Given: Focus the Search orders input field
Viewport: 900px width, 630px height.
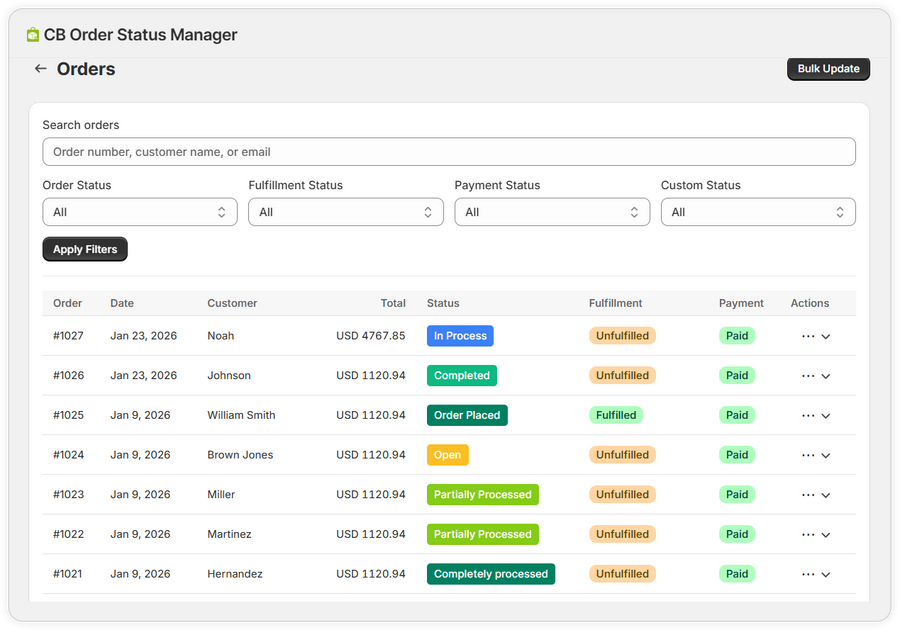Looking at the screenshot, I should pyautogui.click(x=449, y=151).
